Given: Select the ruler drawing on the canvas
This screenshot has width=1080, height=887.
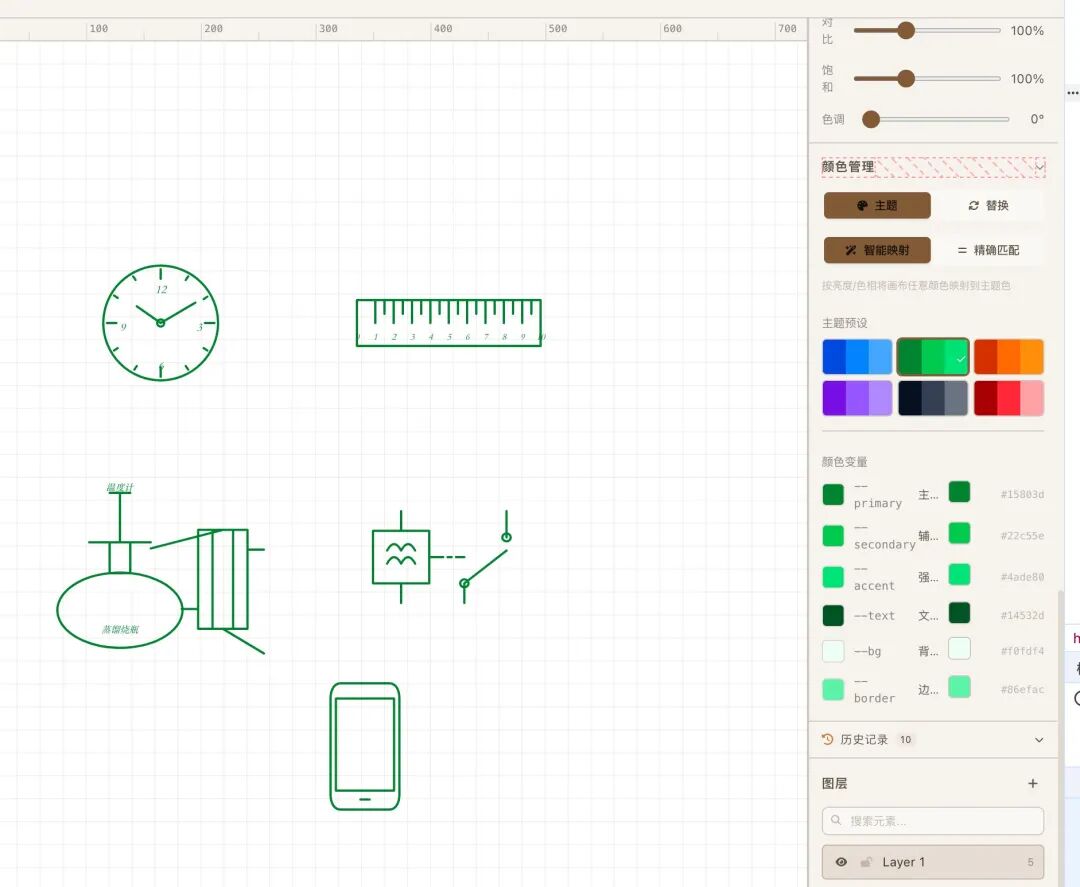Looking at the screenshot, I should 448,322.
